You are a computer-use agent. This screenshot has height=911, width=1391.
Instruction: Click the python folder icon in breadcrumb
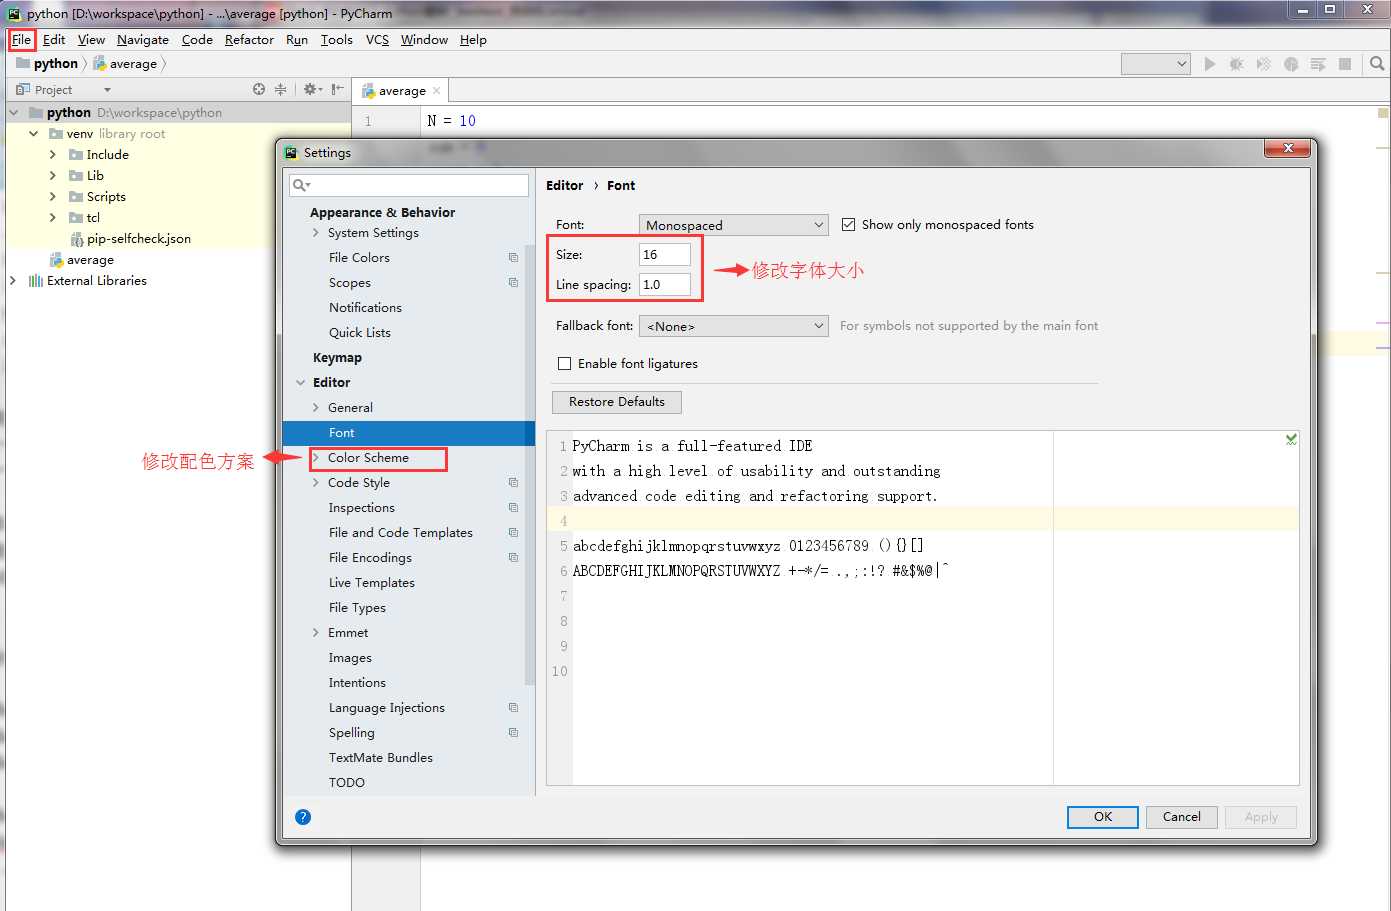23,63
